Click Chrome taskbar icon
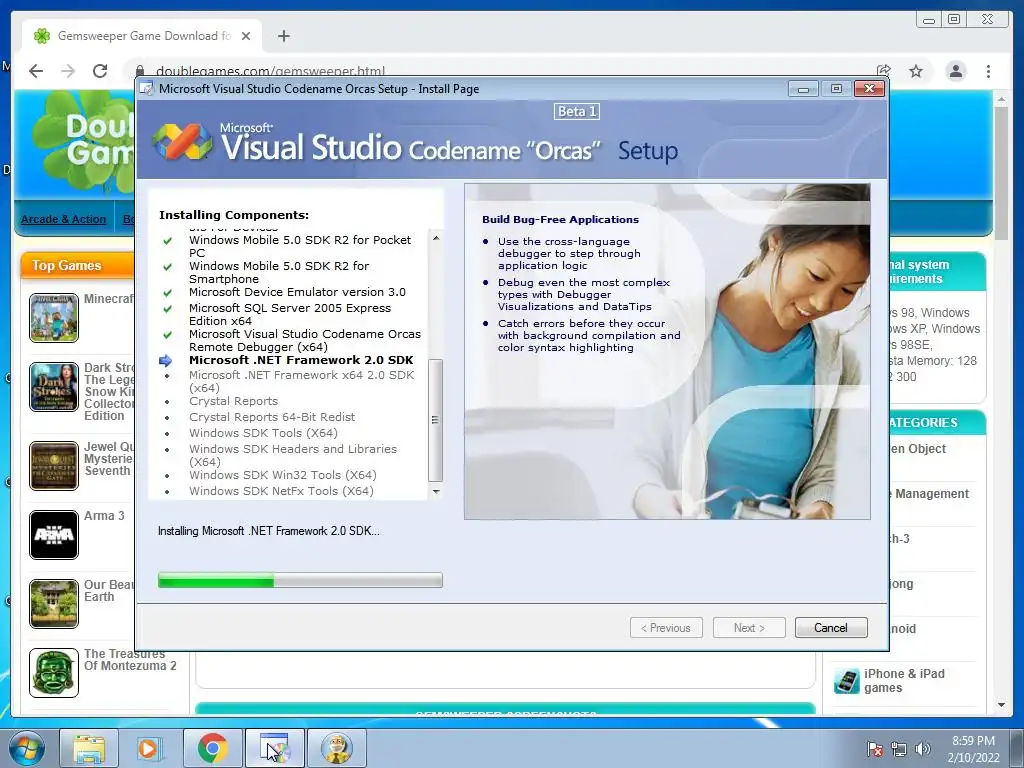 coord(212,748)
